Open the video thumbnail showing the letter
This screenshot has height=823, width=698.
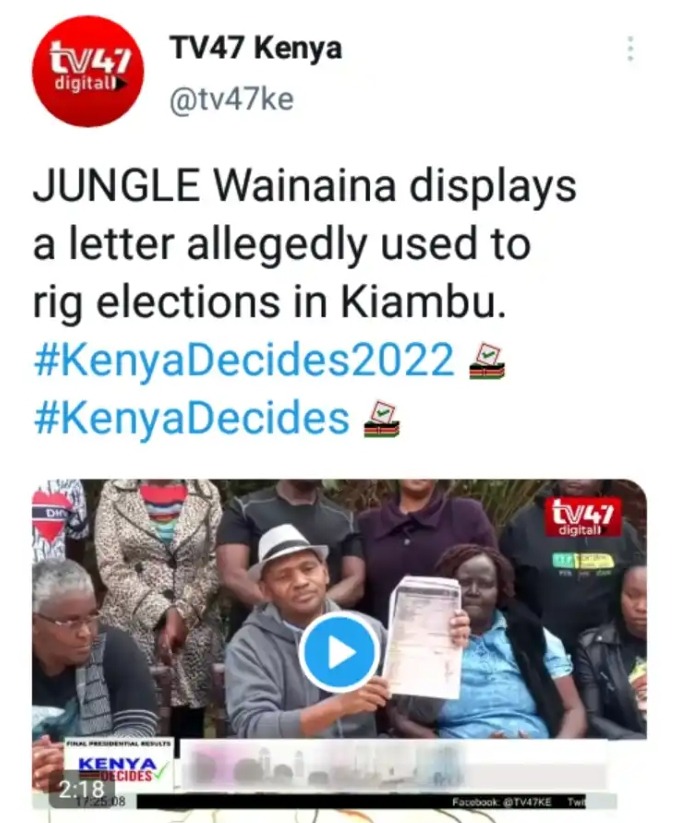click(x=340, y=643)
